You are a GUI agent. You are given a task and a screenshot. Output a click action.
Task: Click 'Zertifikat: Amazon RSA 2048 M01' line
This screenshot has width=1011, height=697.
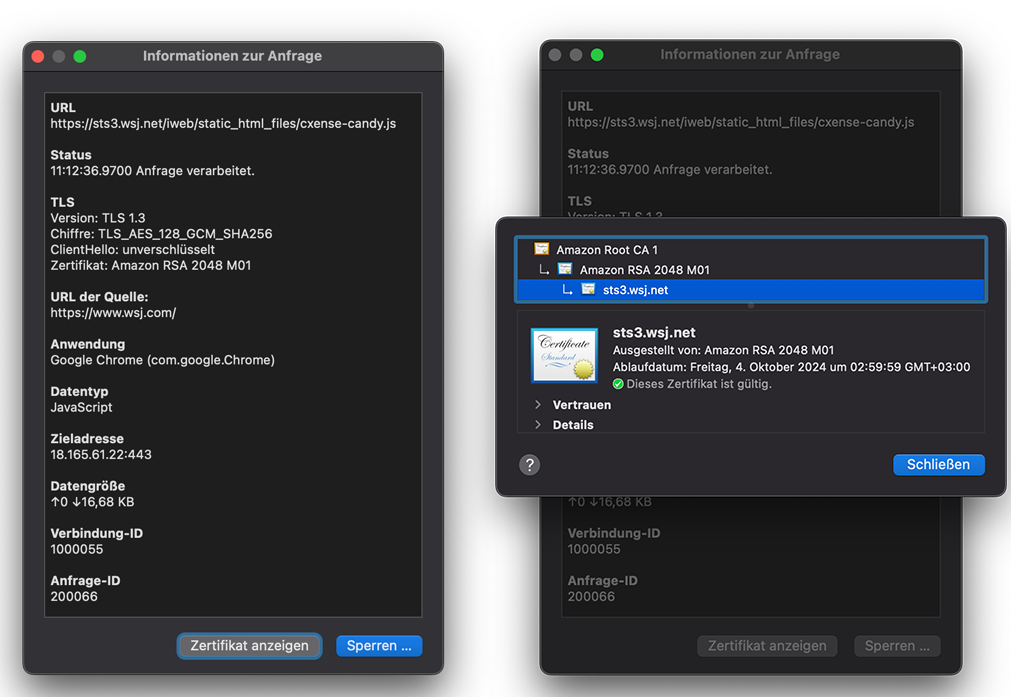[x=151, y=265]
